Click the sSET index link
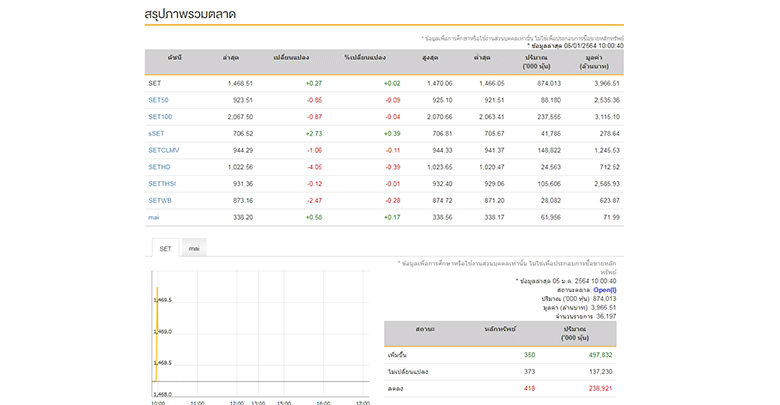This screenshot has height=405, width=780. pyautogui.click(x=156, y=133)
